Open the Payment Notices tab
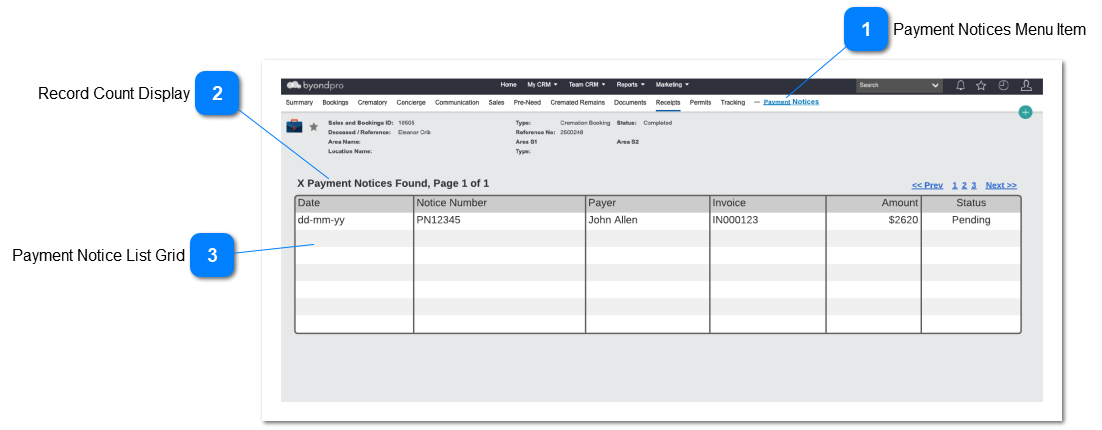The width and height of the screenshot is (1102, 430). pyautogui.click(x=791, y=102)
